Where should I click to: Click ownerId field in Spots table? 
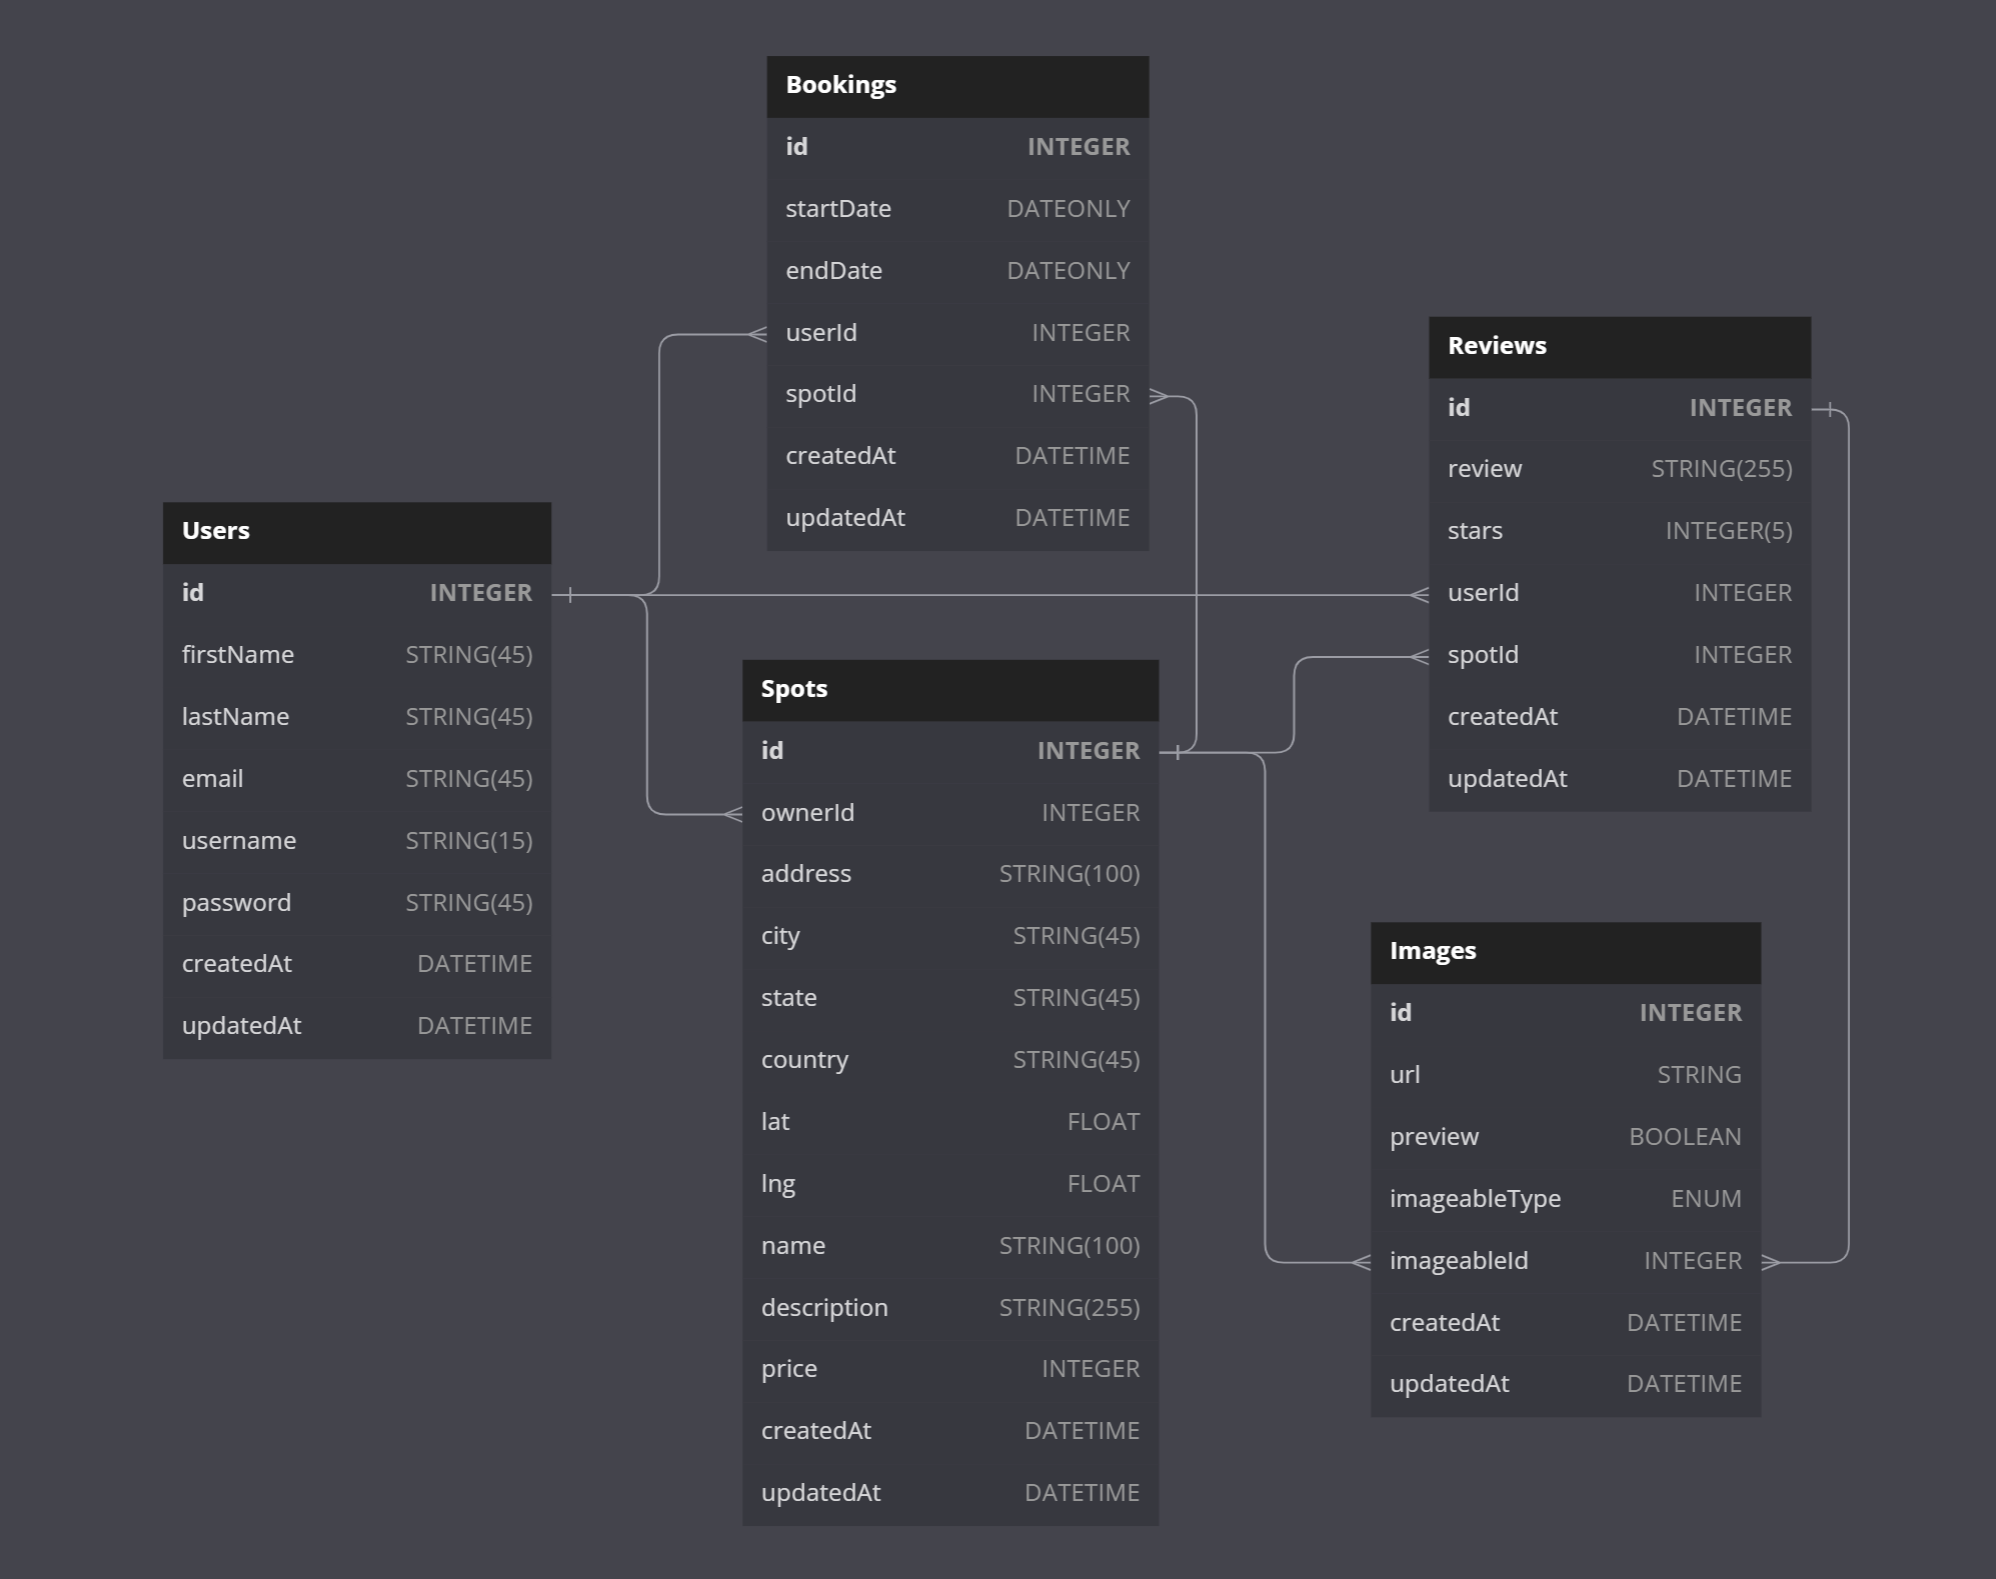tap(949, 813)
